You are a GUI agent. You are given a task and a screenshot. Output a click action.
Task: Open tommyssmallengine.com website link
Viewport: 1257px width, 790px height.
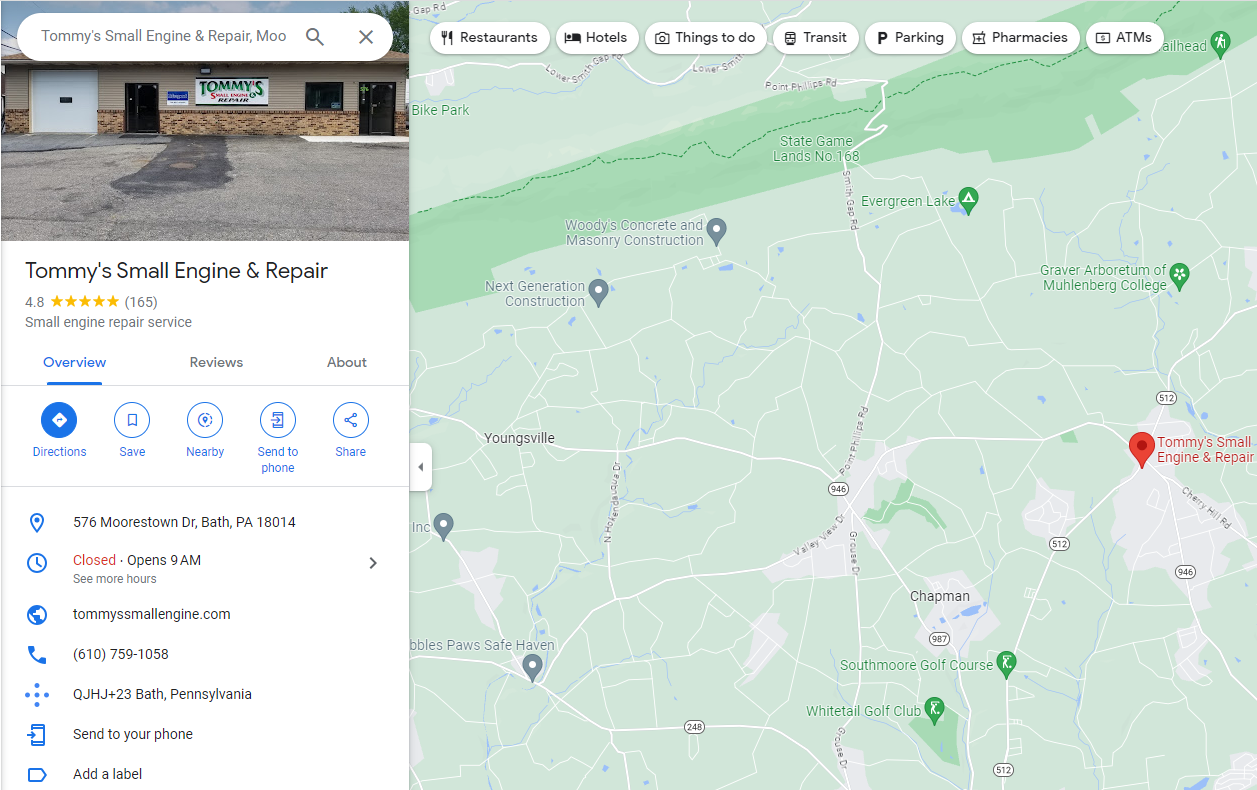[x=152, y=614]
